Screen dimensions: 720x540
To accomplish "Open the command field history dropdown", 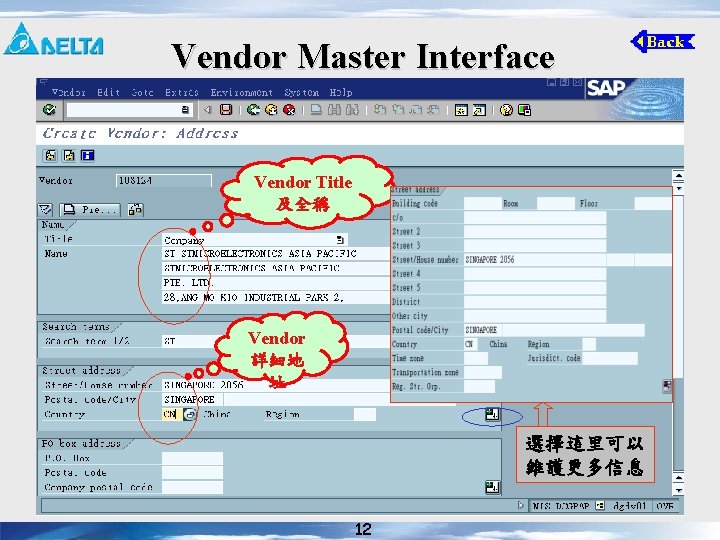I will coord(185,110).
